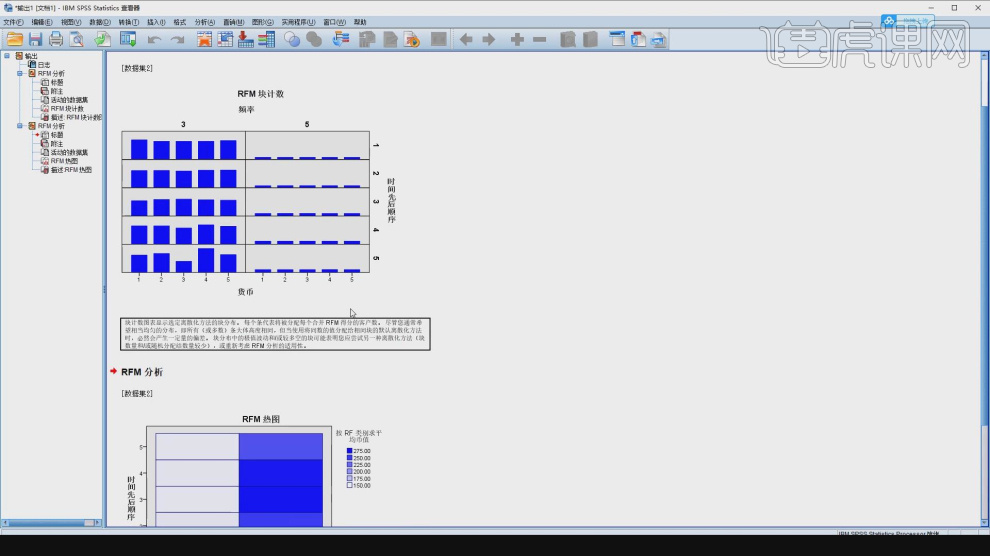Click the Recall recent dialogs icon
The width and height of the screenshot is (990, 556).
(128, 39)
